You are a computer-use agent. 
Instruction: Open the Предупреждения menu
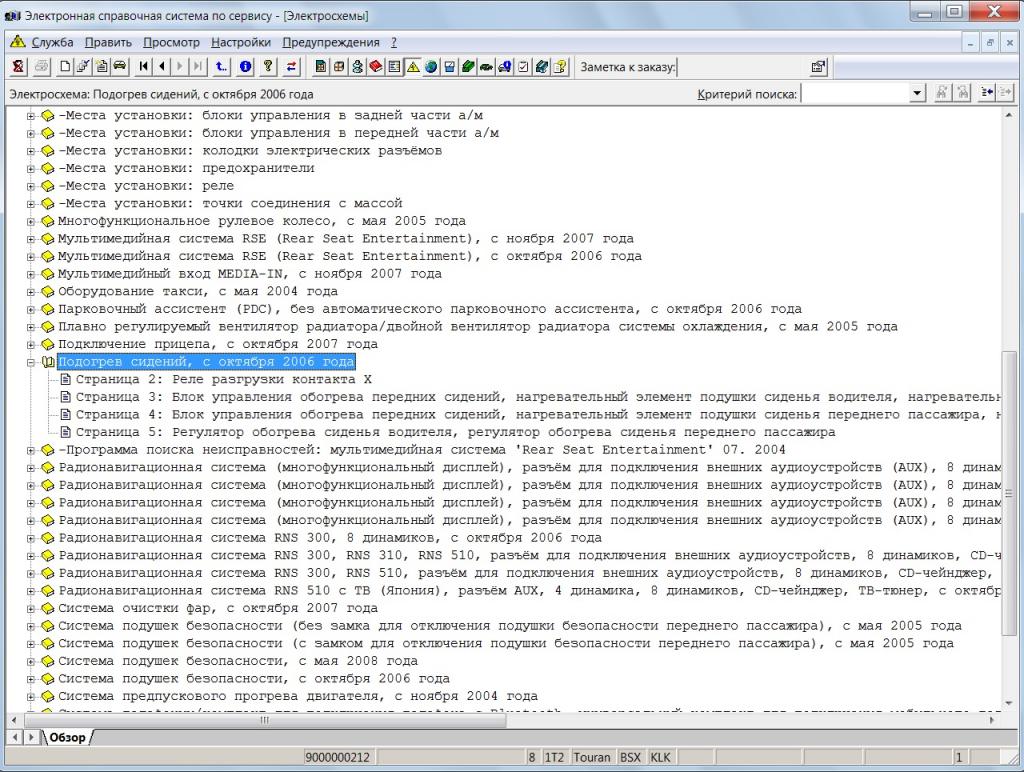pos(330,42)
